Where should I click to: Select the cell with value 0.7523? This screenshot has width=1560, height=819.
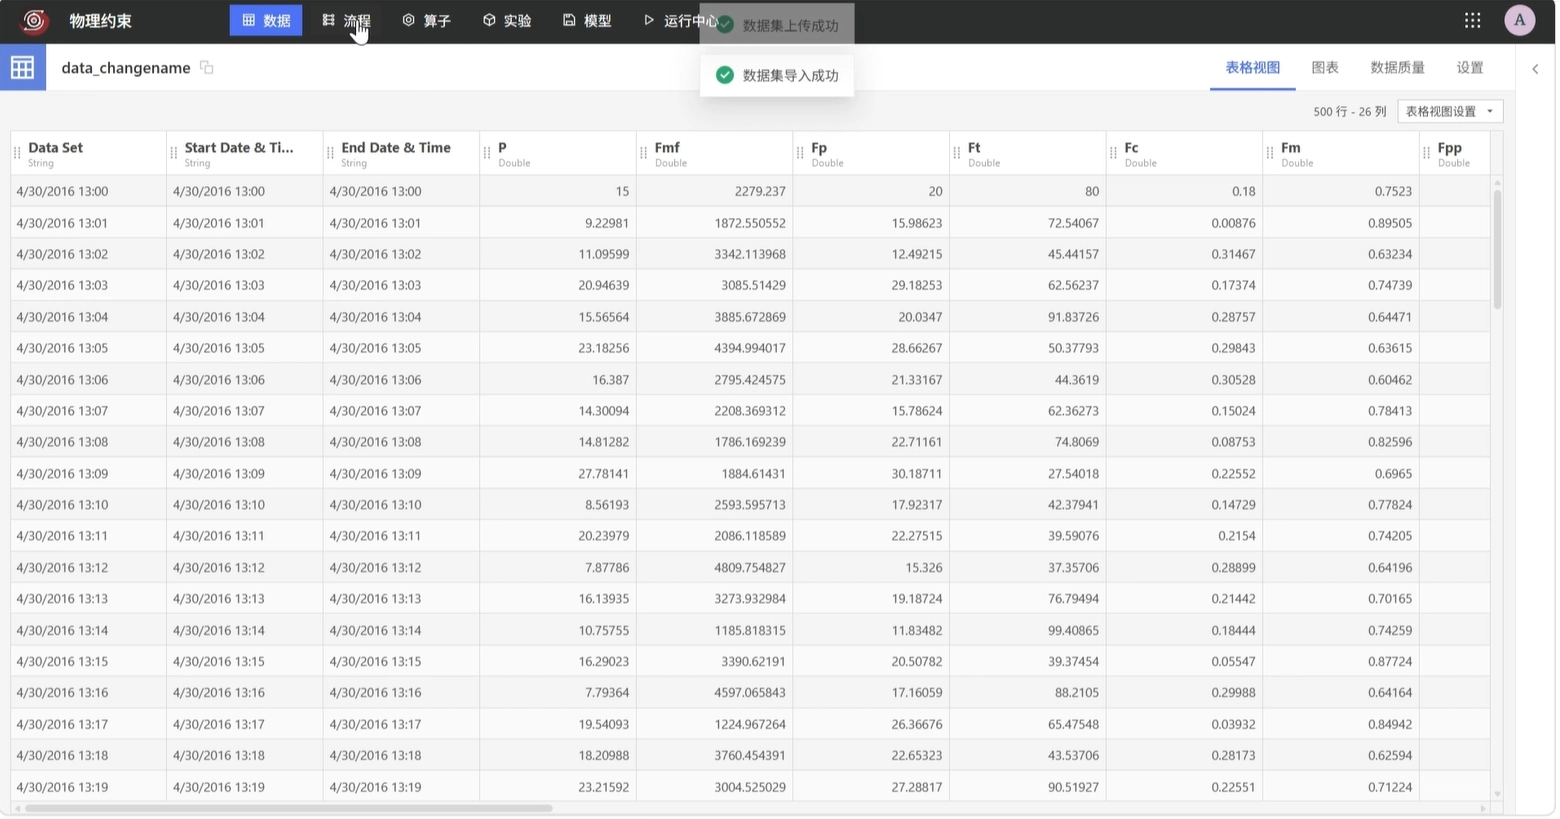click(x=1341, y=191)
